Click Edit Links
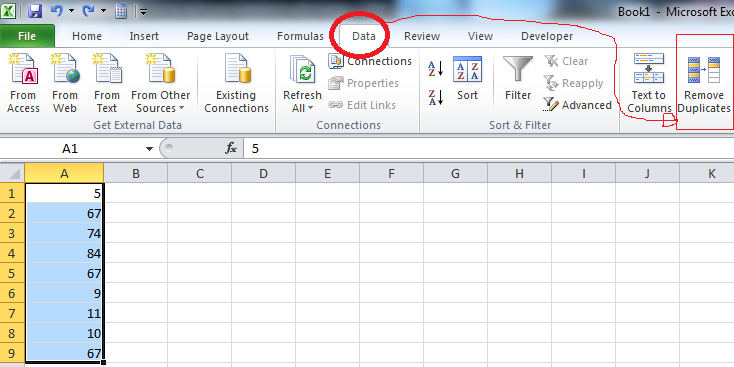 click(x=361, y=105)
